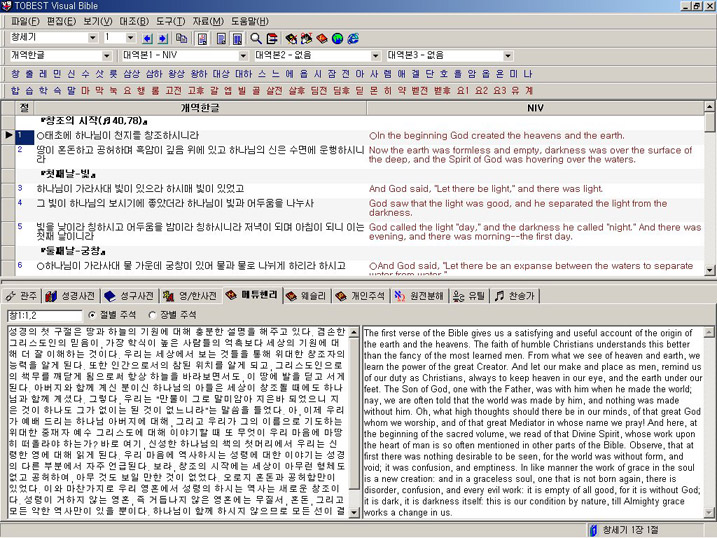
Task: Click the scroll-down arrow of the Bible text pane
Action: pos(709,270)
